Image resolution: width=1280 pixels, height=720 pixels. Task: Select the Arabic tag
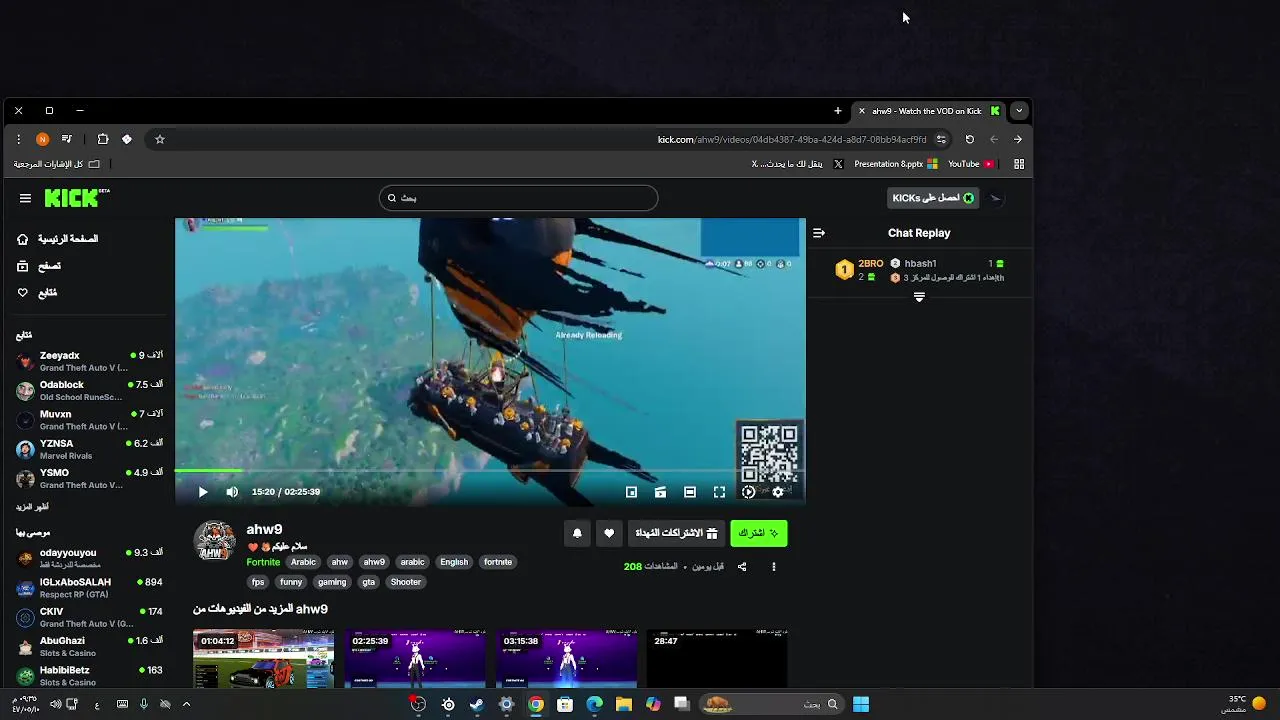pos(303,562)
